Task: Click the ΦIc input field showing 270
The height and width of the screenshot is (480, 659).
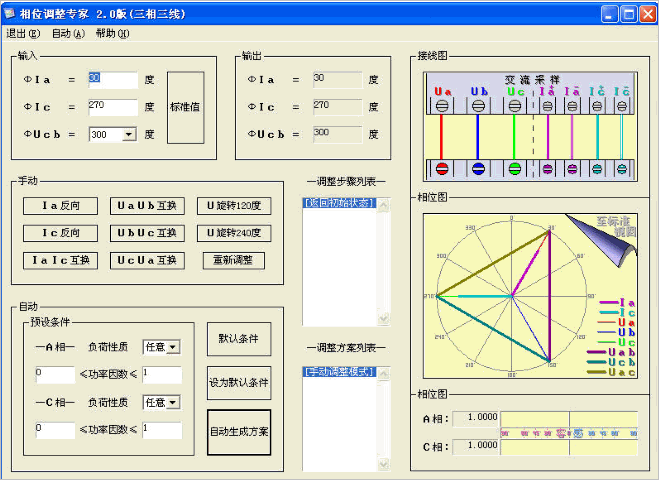Action: pyautogui.click(x=113, y=107)
